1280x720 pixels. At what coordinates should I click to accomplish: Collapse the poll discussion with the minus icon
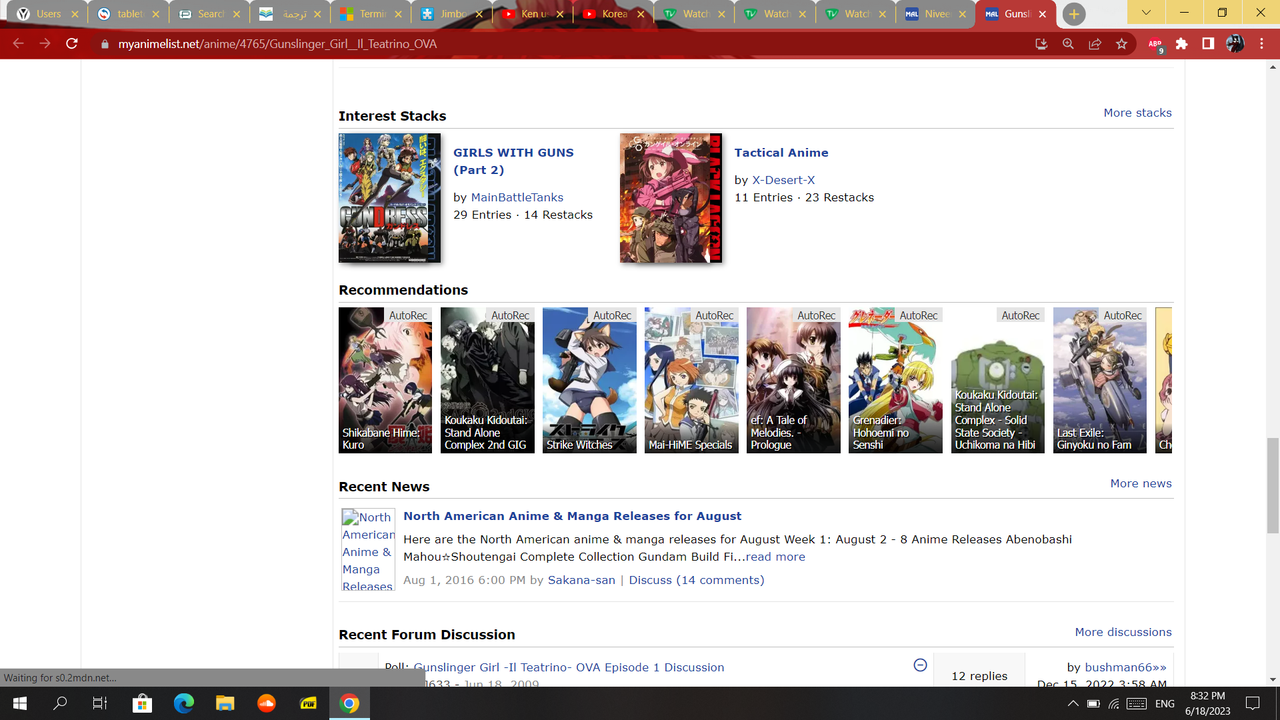point(920,665)
